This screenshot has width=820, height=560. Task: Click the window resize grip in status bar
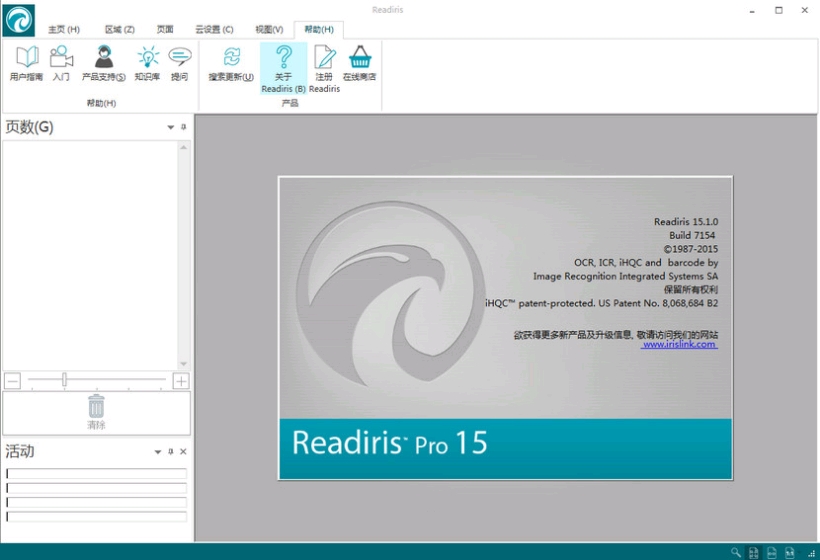(812, 553)
